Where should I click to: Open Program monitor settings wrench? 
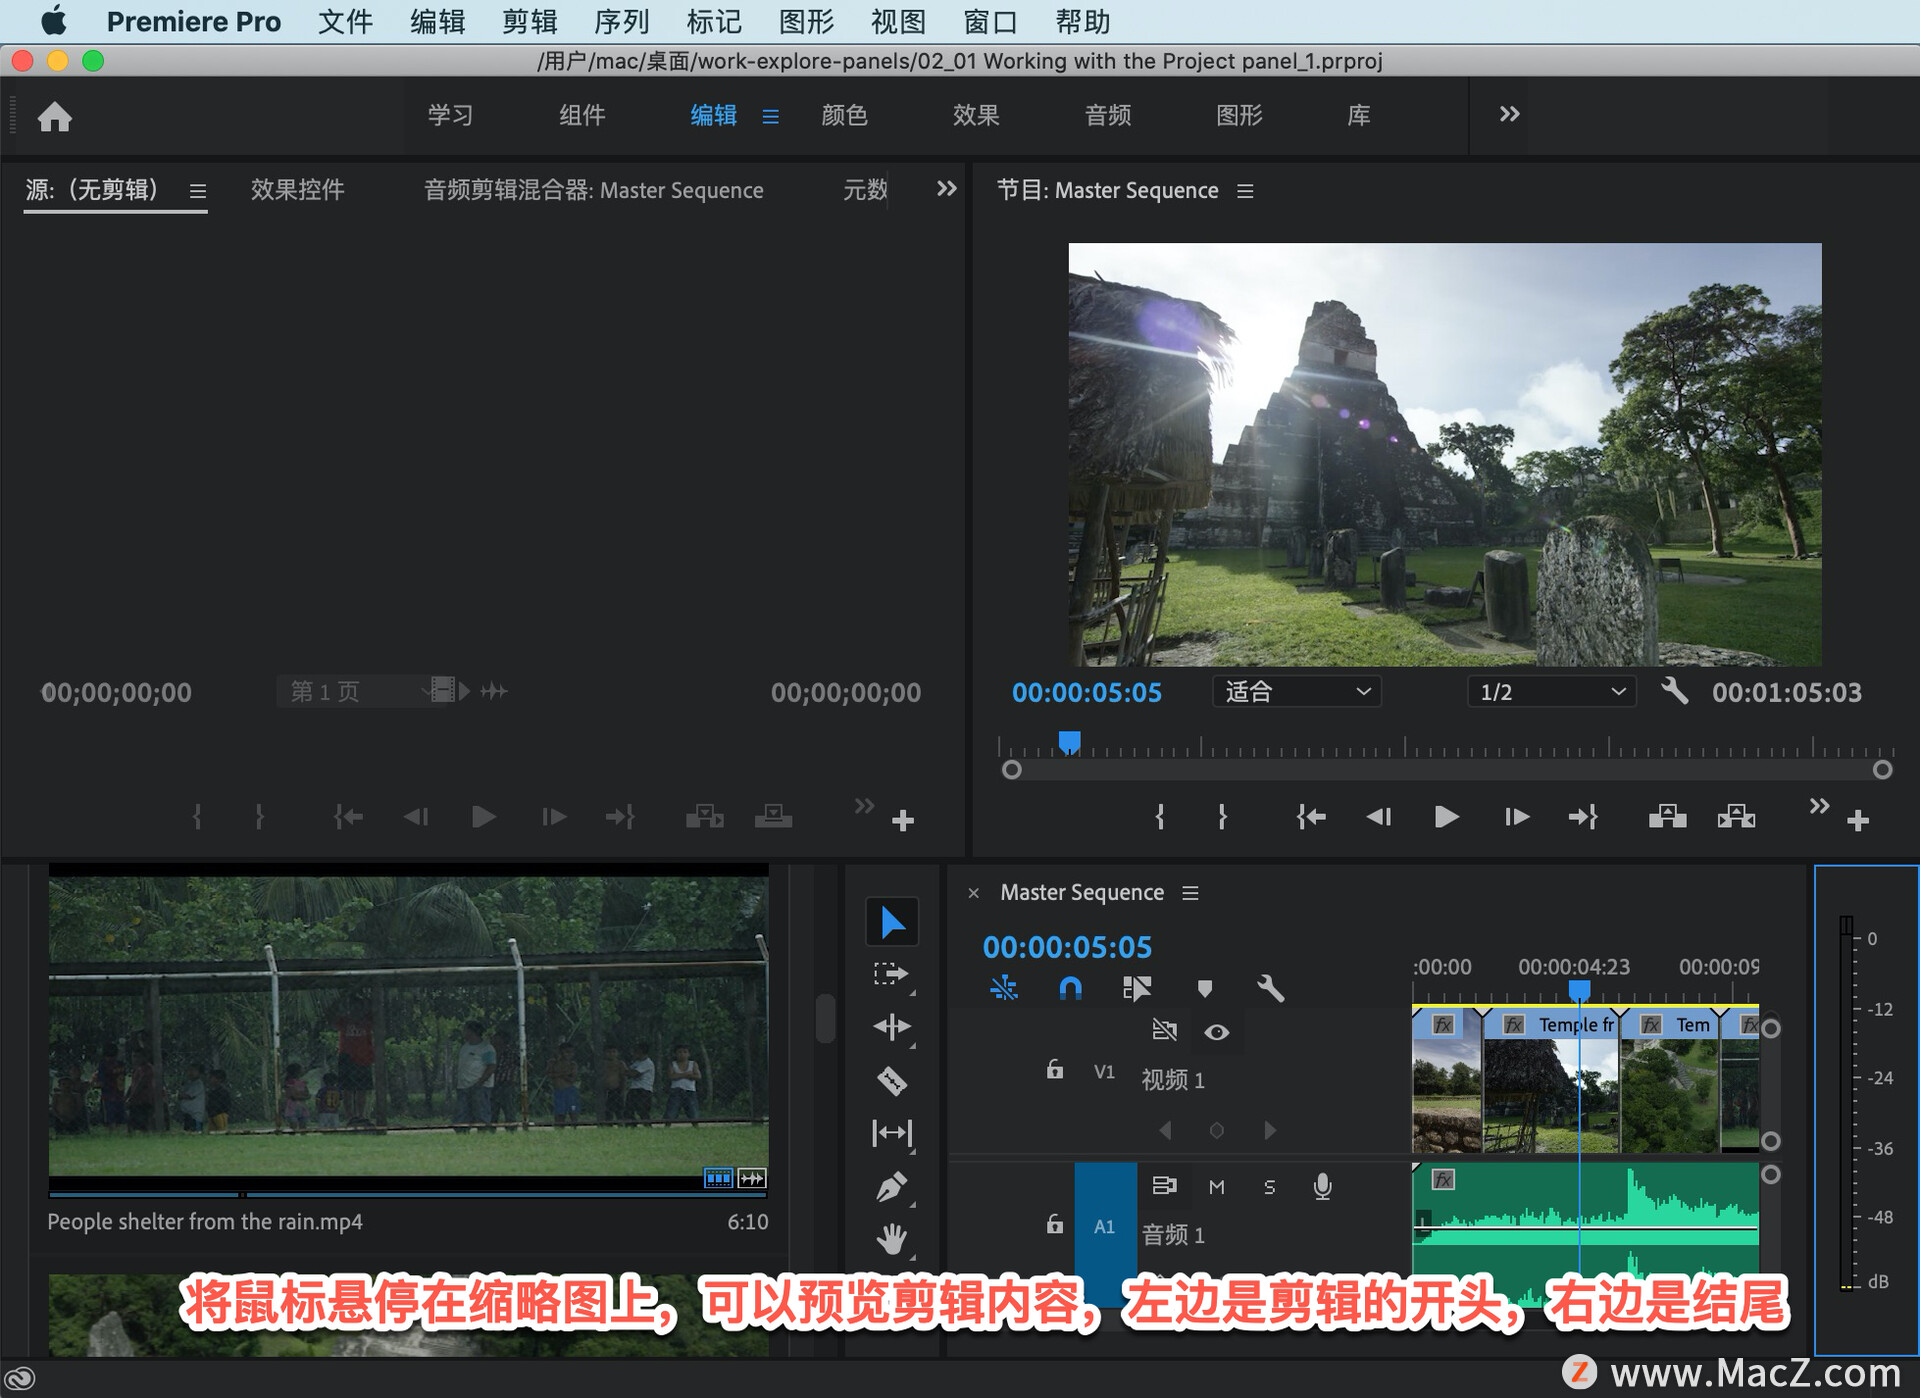(1675, 691)
